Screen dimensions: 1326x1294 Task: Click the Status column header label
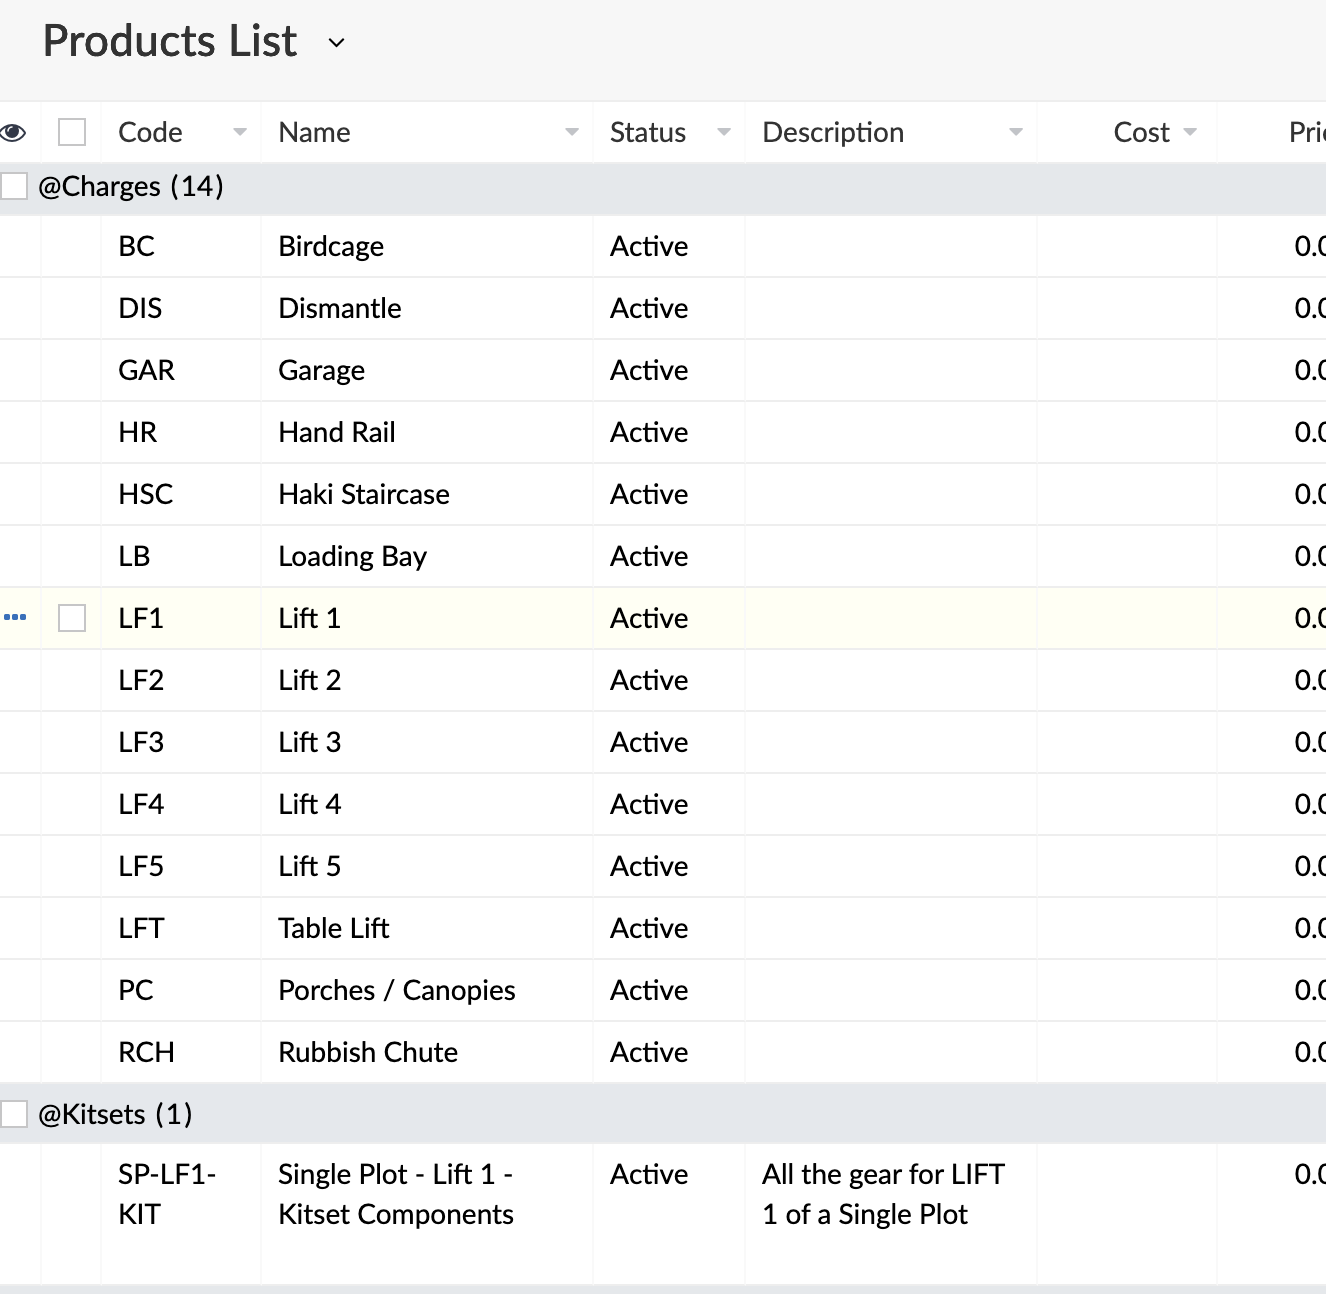pyautogui.click(x=648, y=132)
